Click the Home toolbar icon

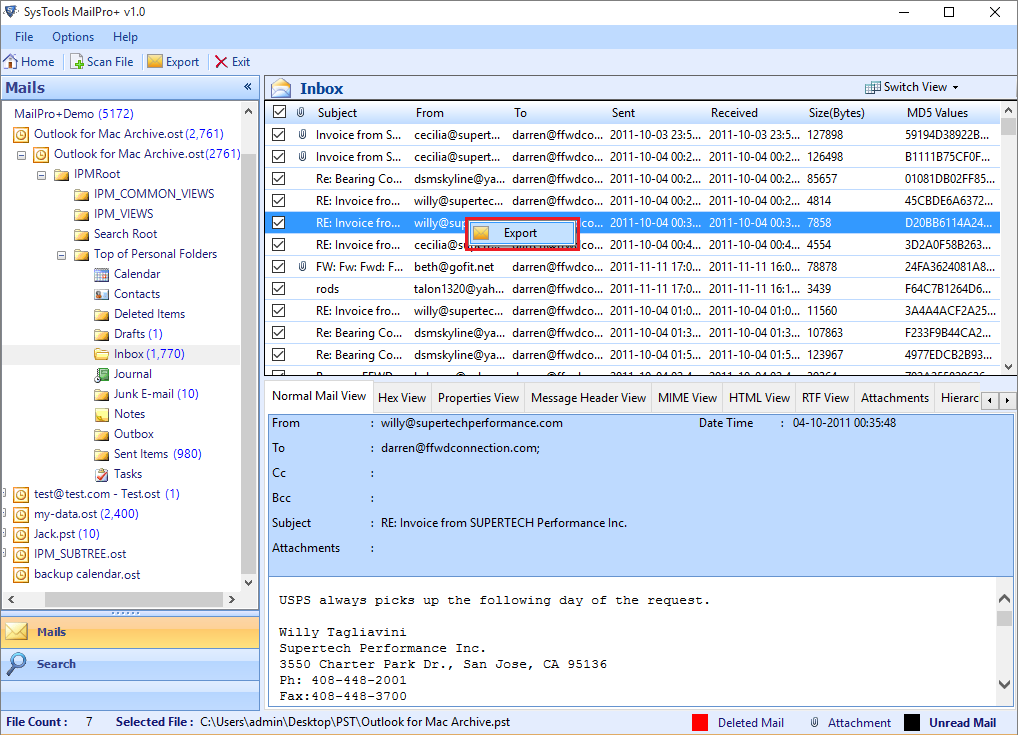coord(10,62)
